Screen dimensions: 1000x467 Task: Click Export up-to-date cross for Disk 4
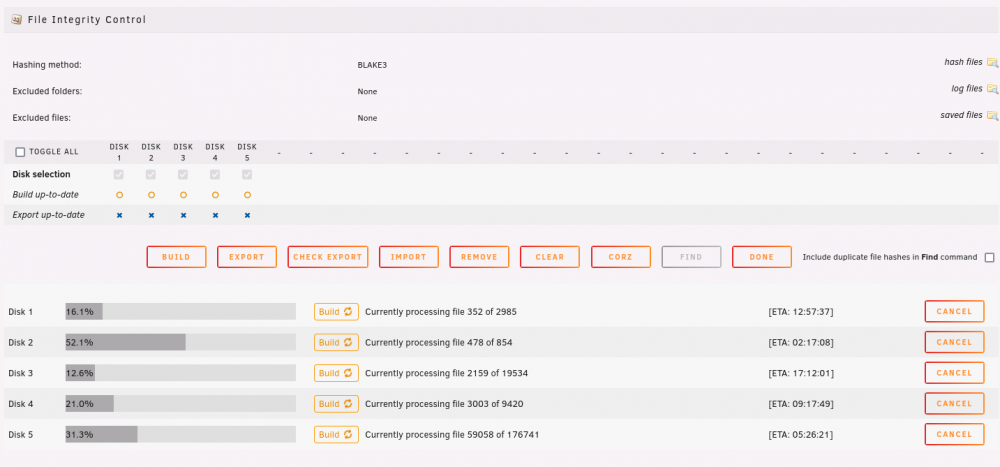pos(215,216)
